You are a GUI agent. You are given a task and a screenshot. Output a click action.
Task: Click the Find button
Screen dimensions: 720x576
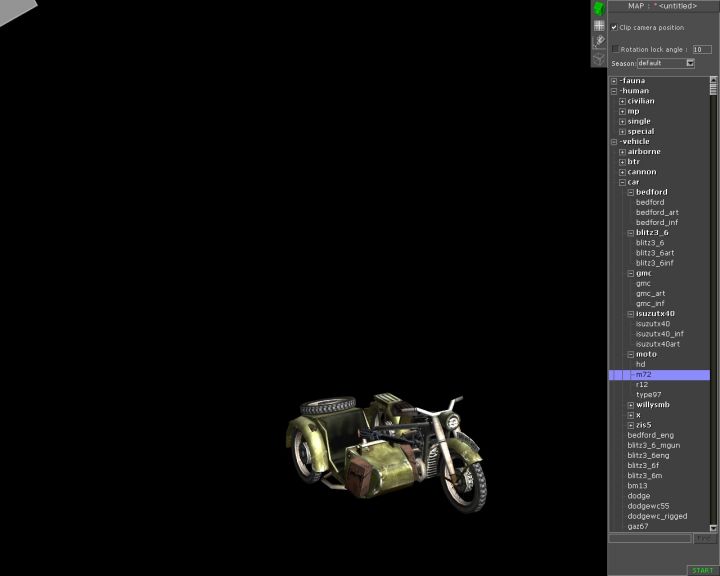tap(706, 538)
